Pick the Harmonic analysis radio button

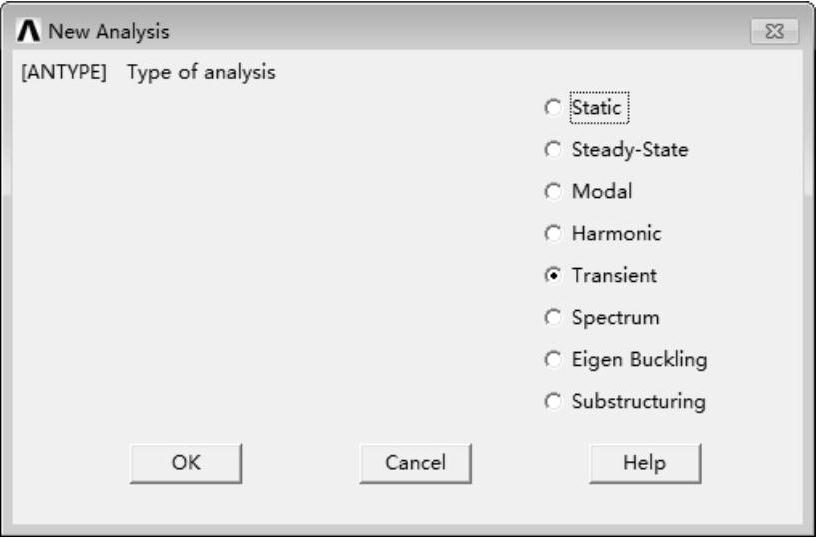tap(553, 234)
